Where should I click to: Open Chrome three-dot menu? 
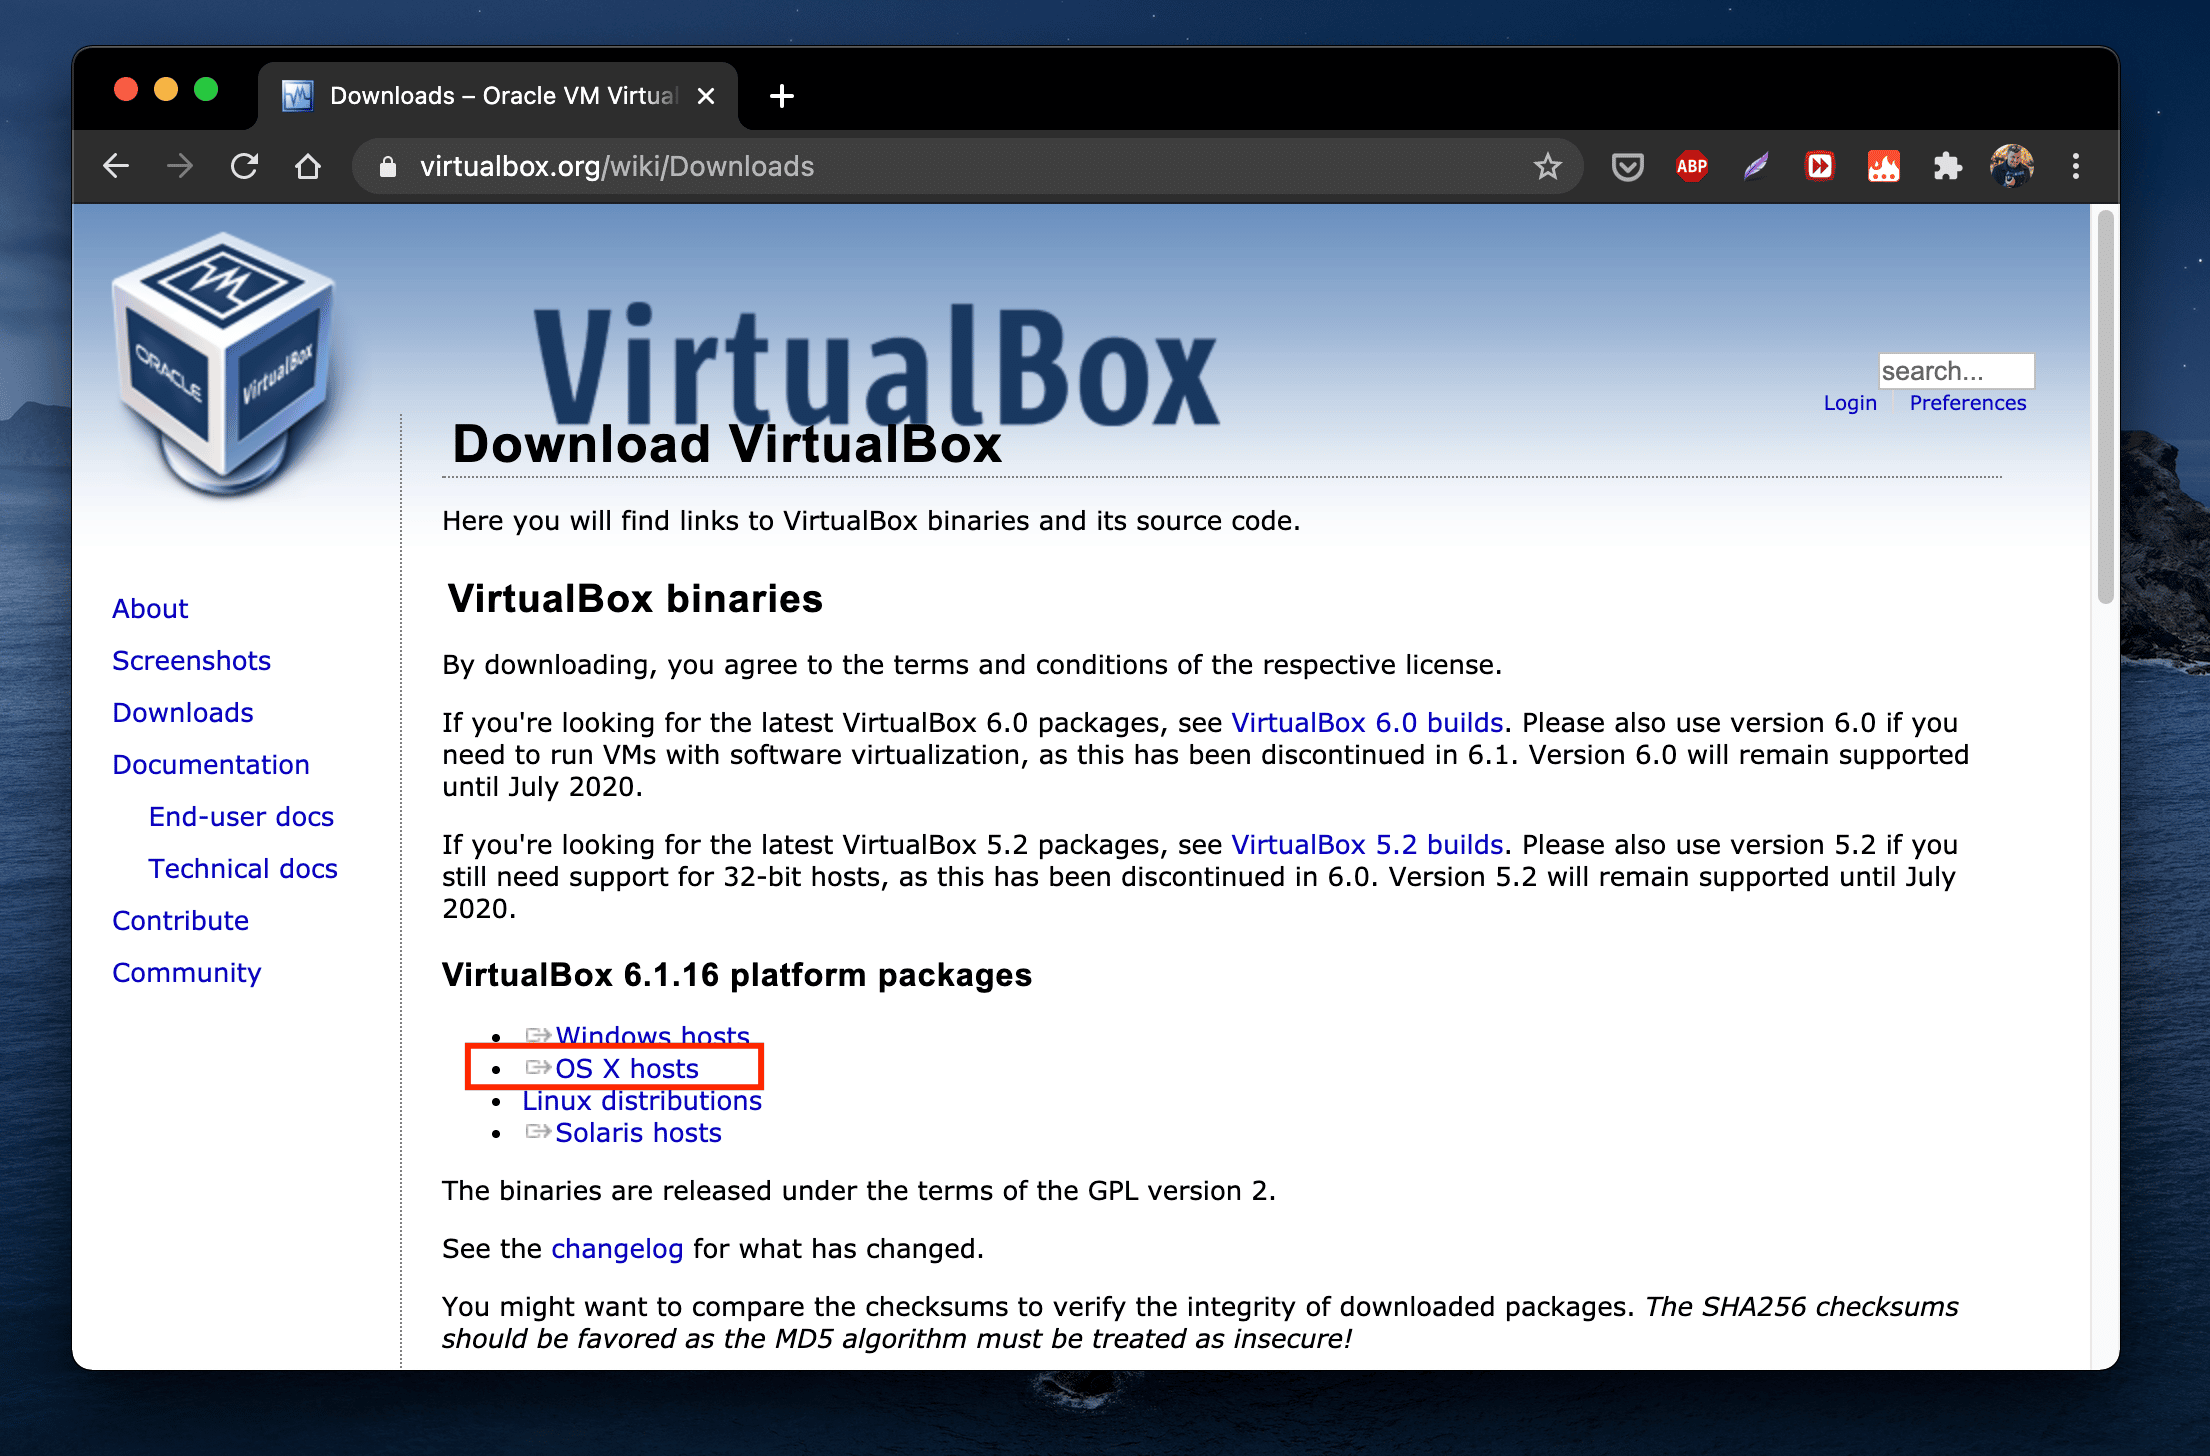2076,166
